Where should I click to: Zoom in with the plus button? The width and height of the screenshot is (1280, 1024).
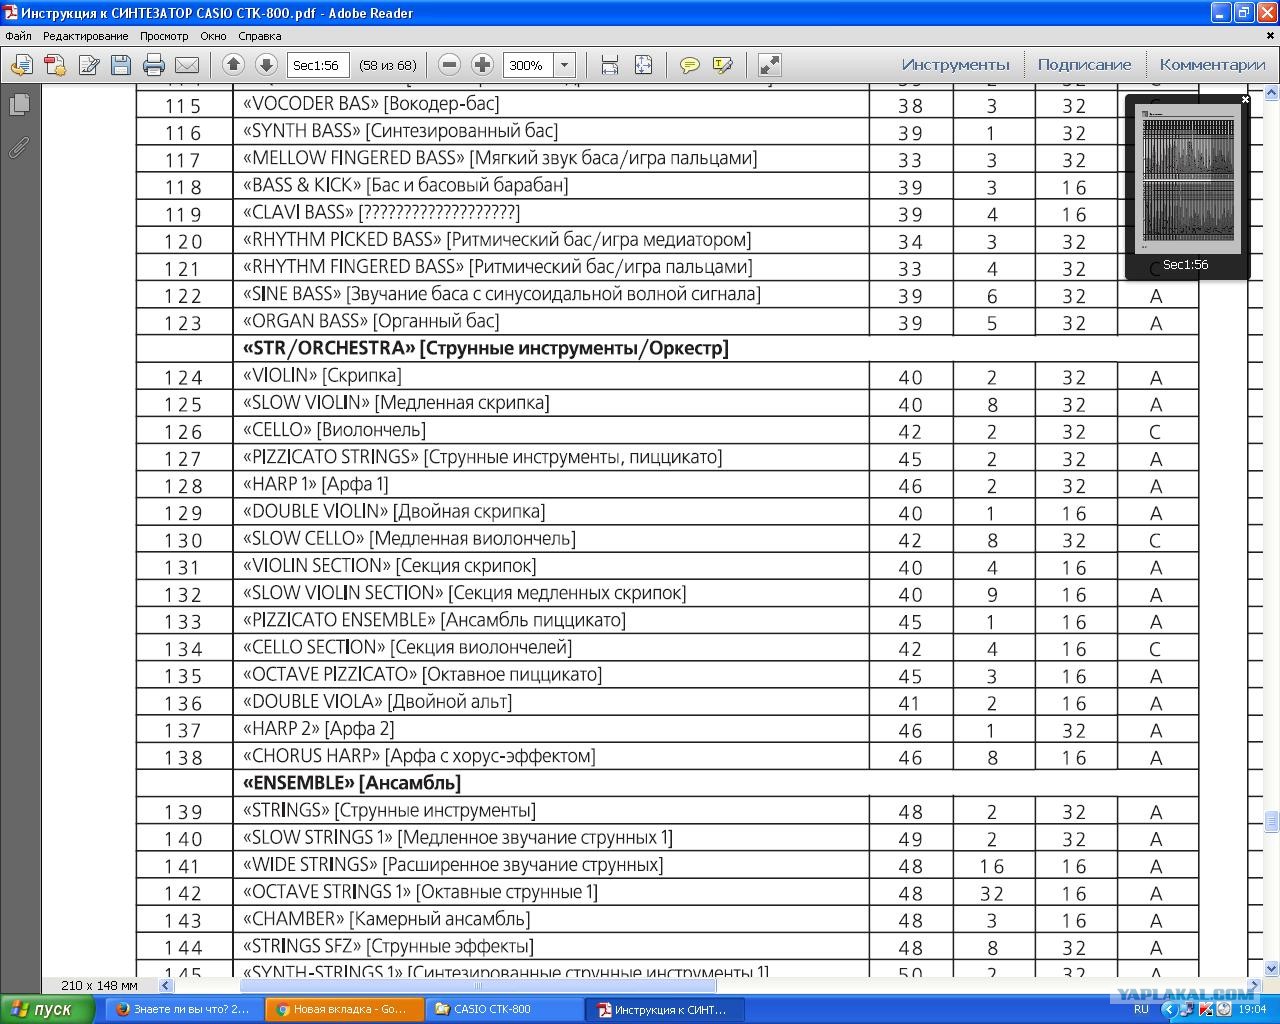click(482, 65)
